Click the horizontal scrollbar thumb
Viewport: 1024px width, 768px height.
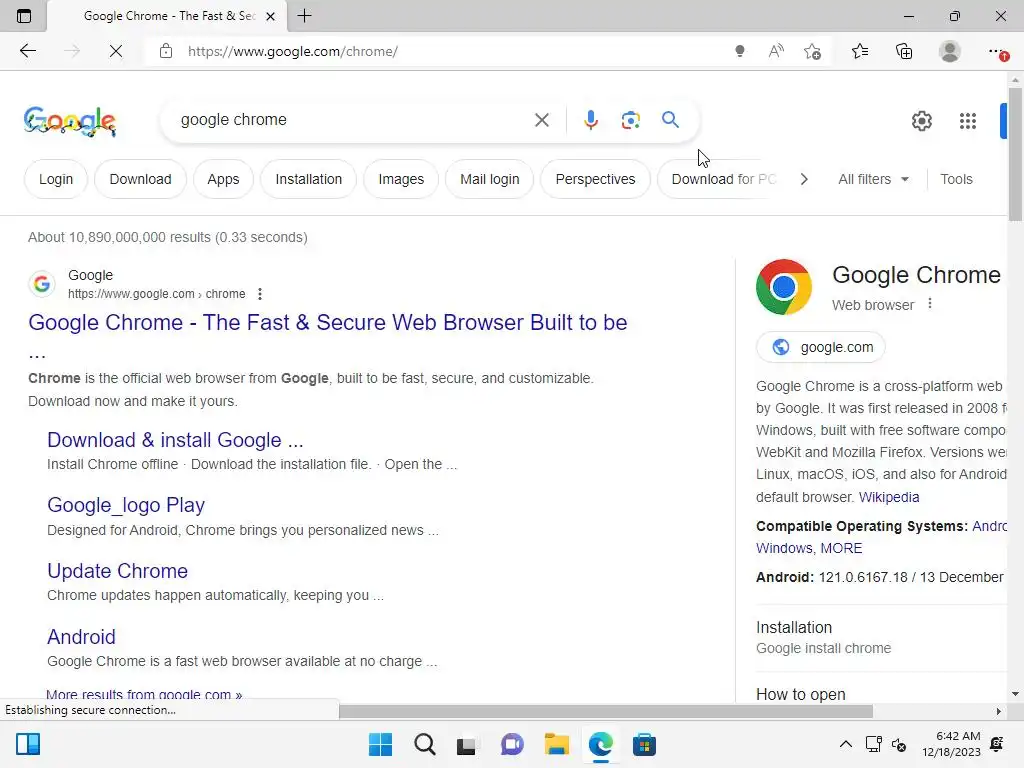pos(605,711)
